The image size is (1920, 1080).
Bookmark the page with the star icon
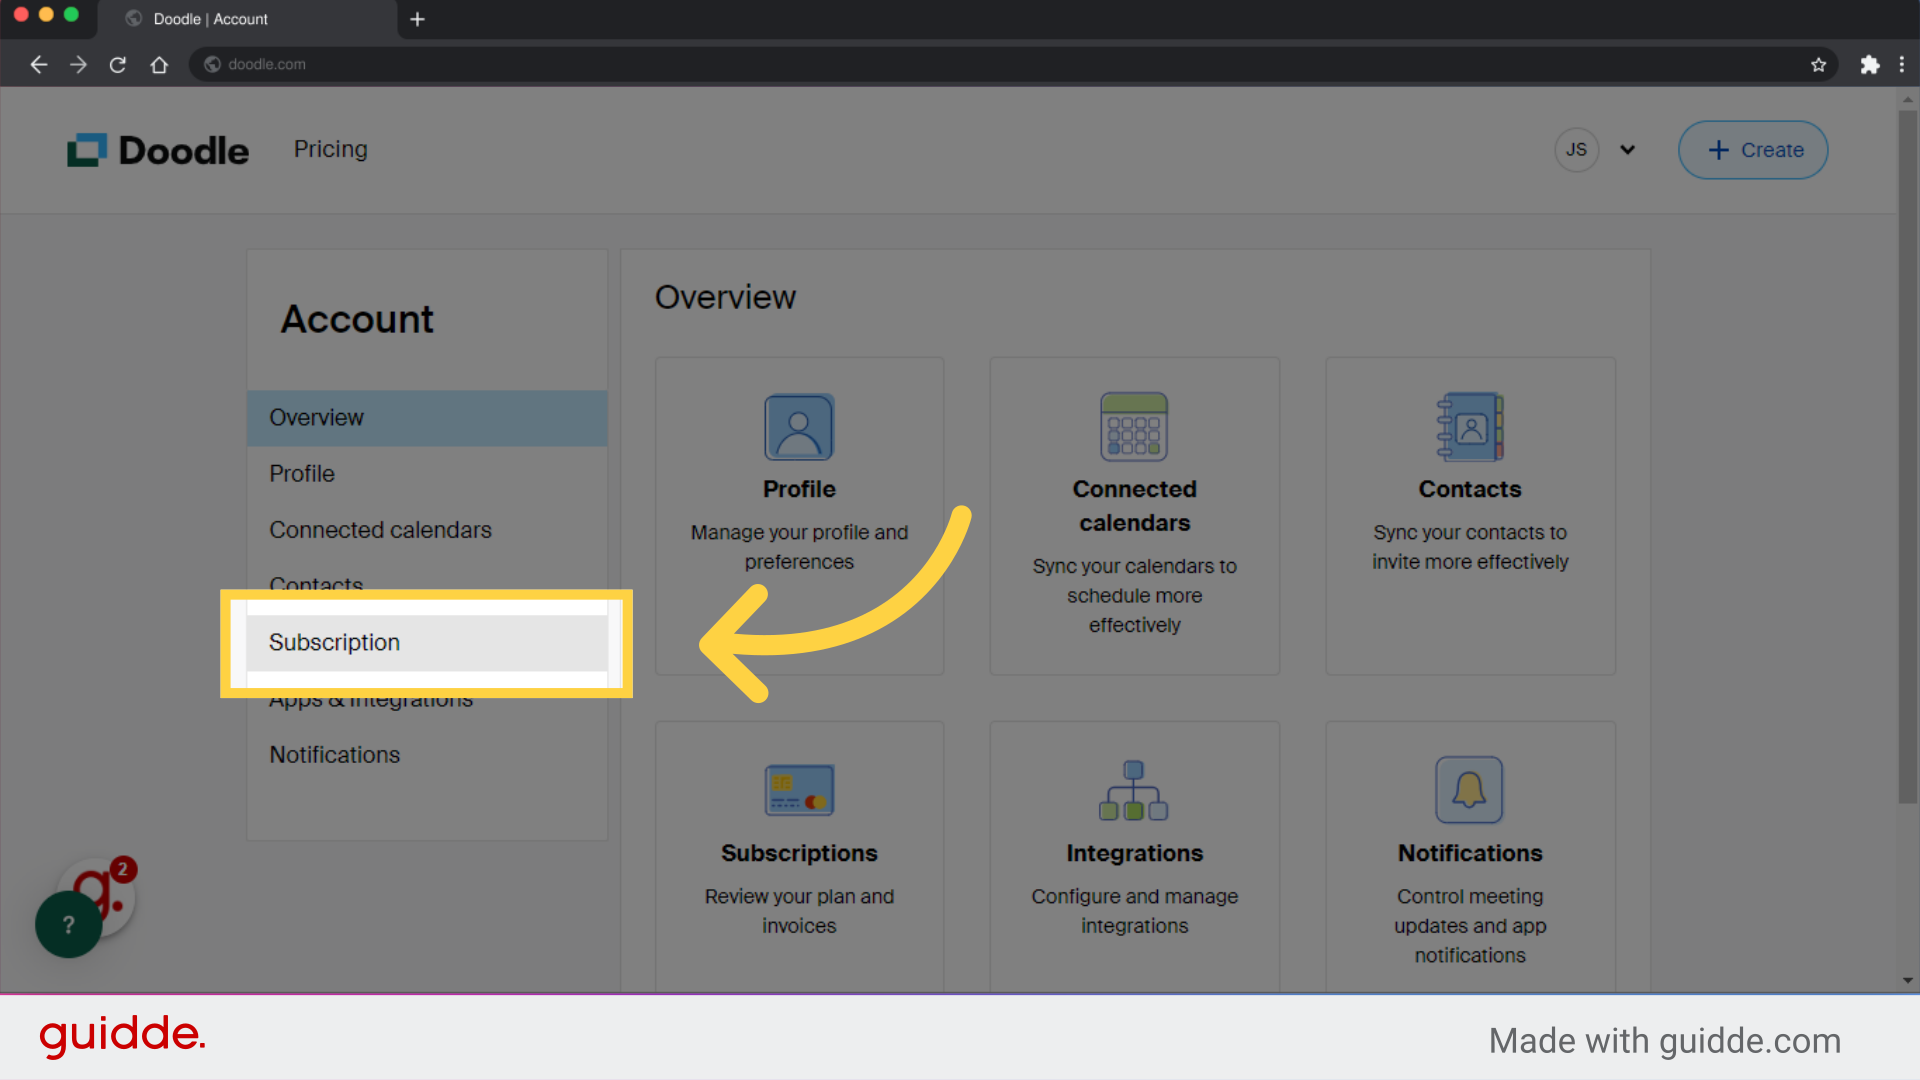1818,64
